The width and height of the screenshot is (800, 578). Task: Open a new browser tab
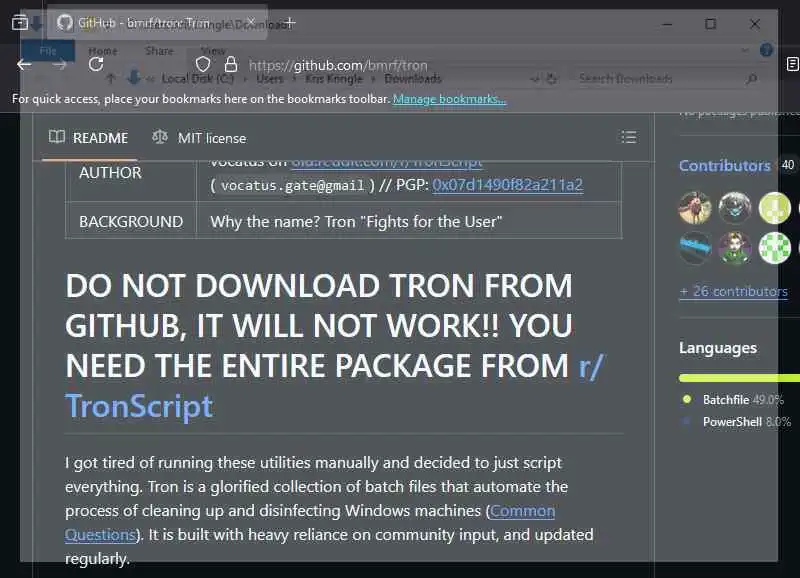coord(289,23)
